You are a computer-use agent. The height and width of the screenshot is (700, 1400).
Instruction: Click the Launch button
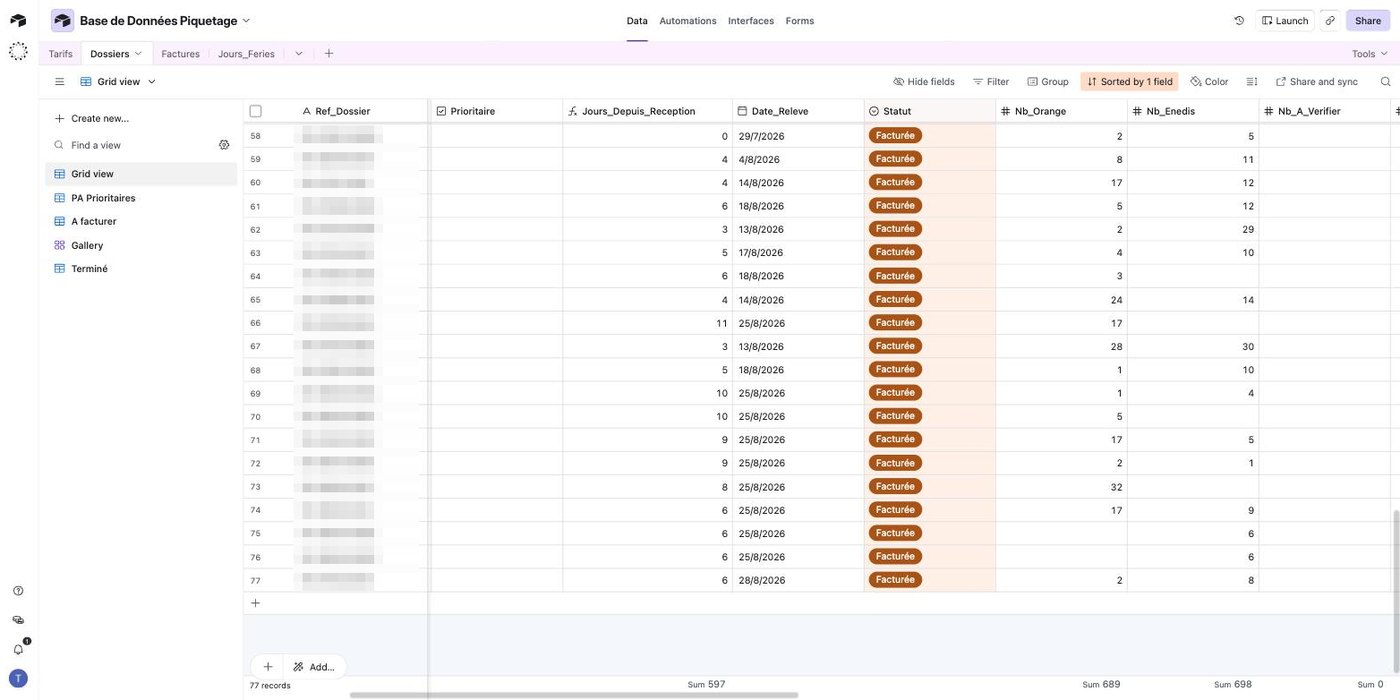[x=1285, y=20]
